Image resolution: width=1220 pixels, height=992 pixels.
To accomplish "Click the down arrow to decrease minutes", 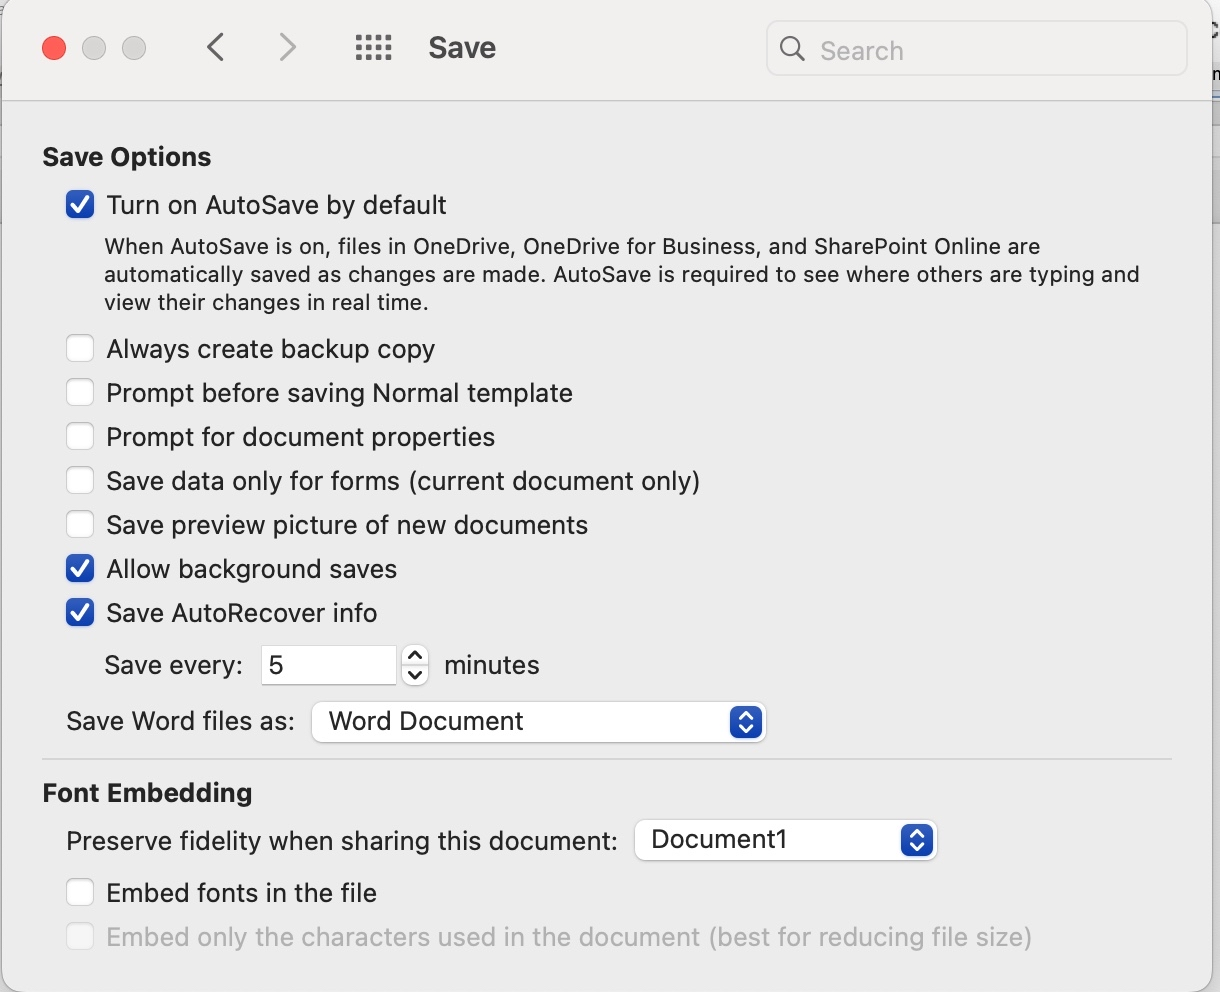I will tap(414, 676).
